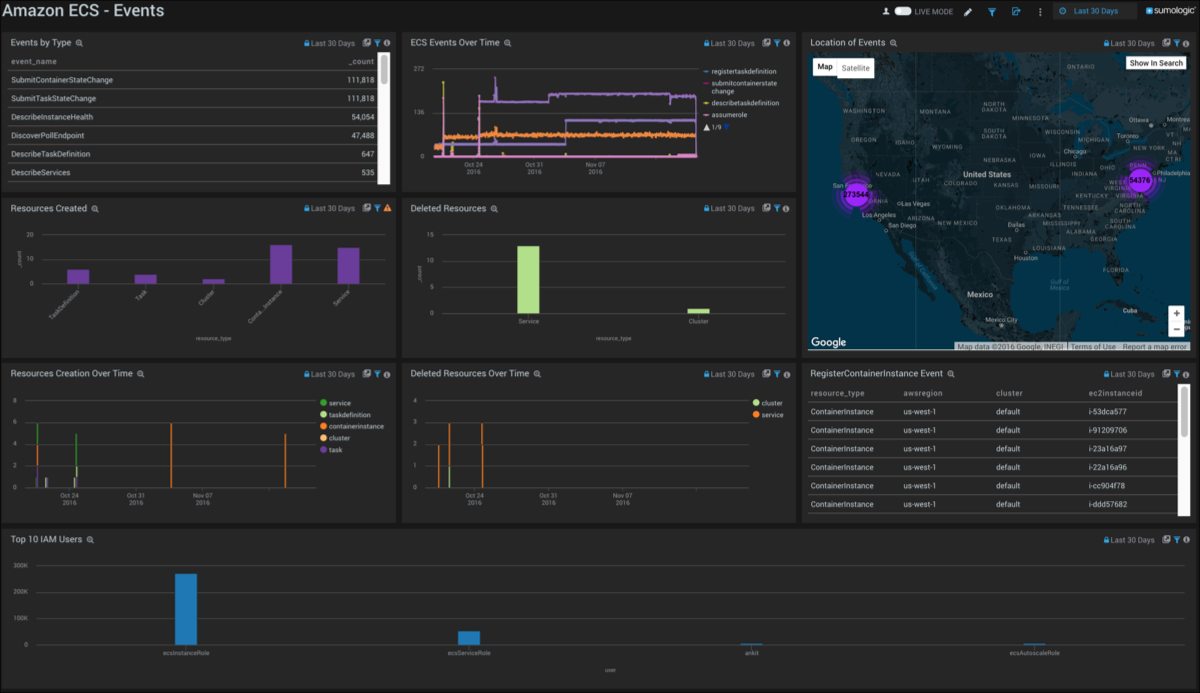Viewport: 1200px width, 693px height.
Task: Click the zoom-in plus control on the map
Action: (x=1177, y=313)
